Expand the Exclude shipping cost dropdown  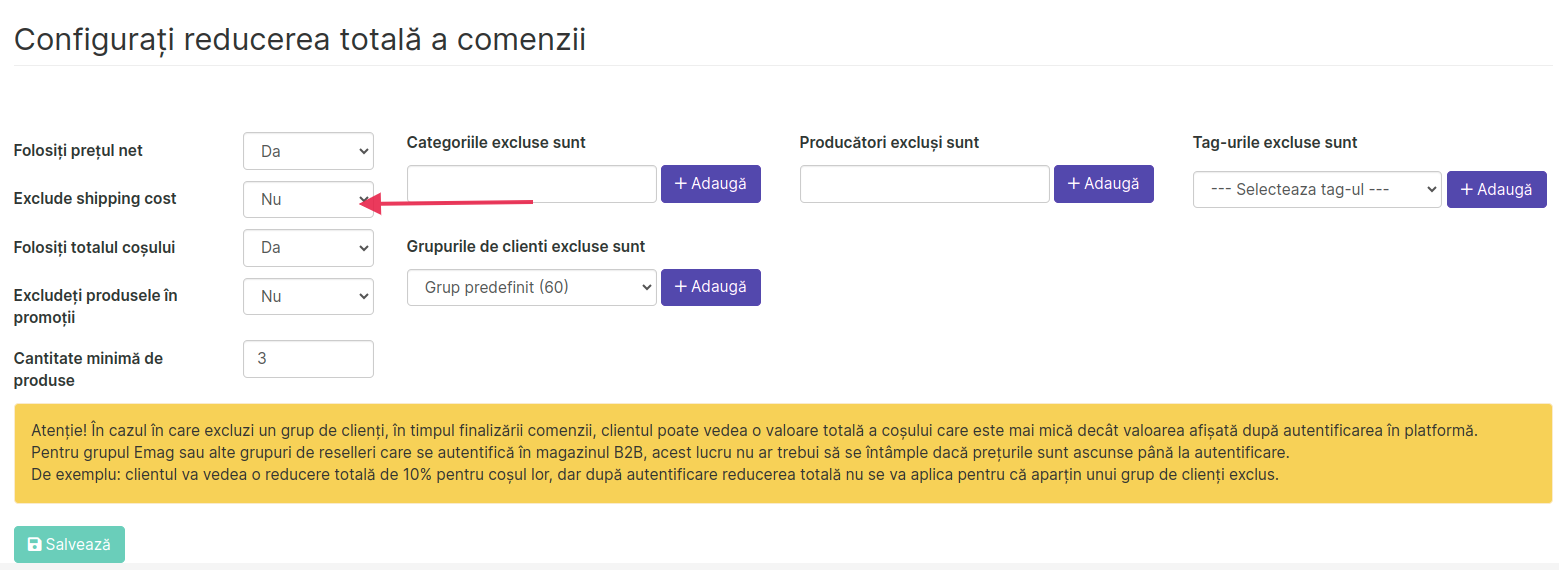coord(308,199)
